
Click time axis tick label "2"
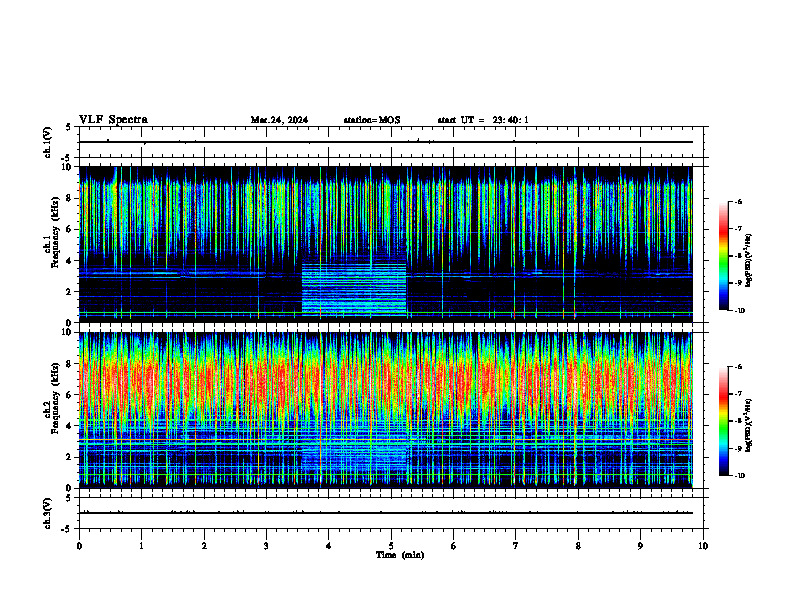[x=204, y=546]
